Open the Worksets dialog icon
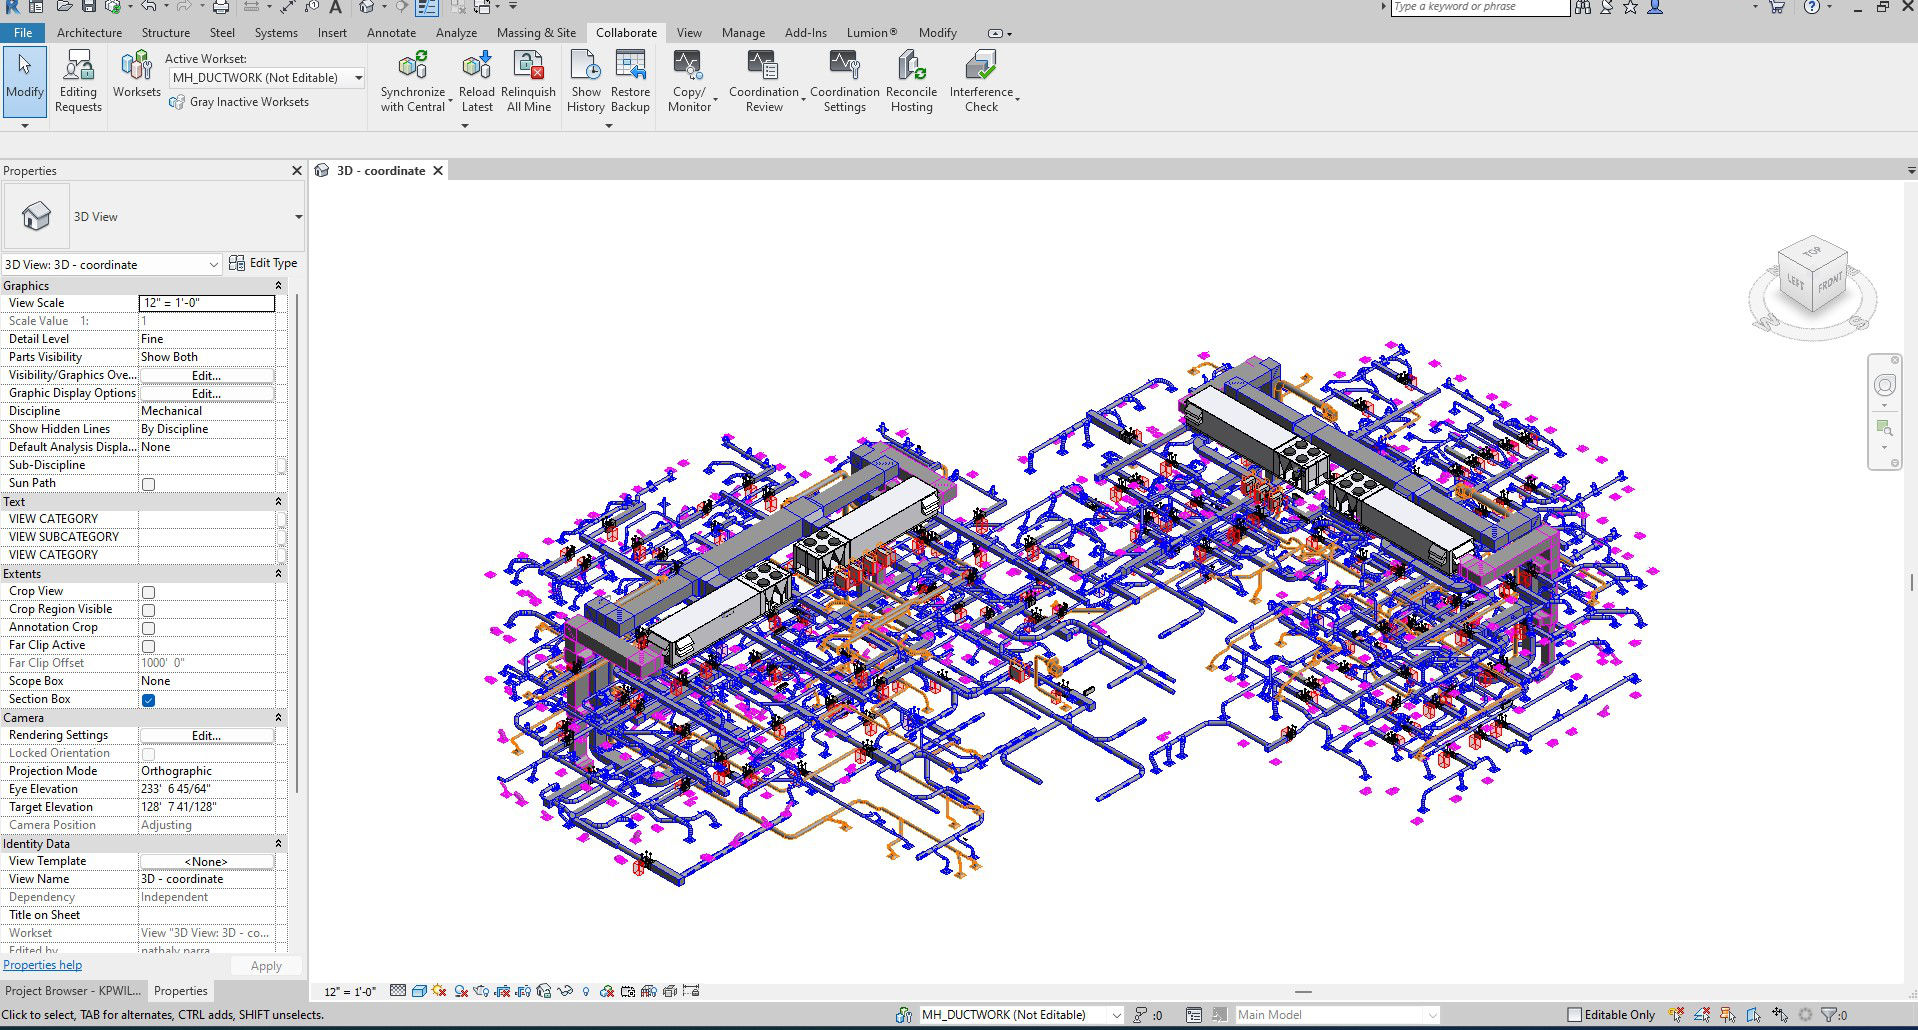Screen dimensions: 1918x1030 point(136,67)
